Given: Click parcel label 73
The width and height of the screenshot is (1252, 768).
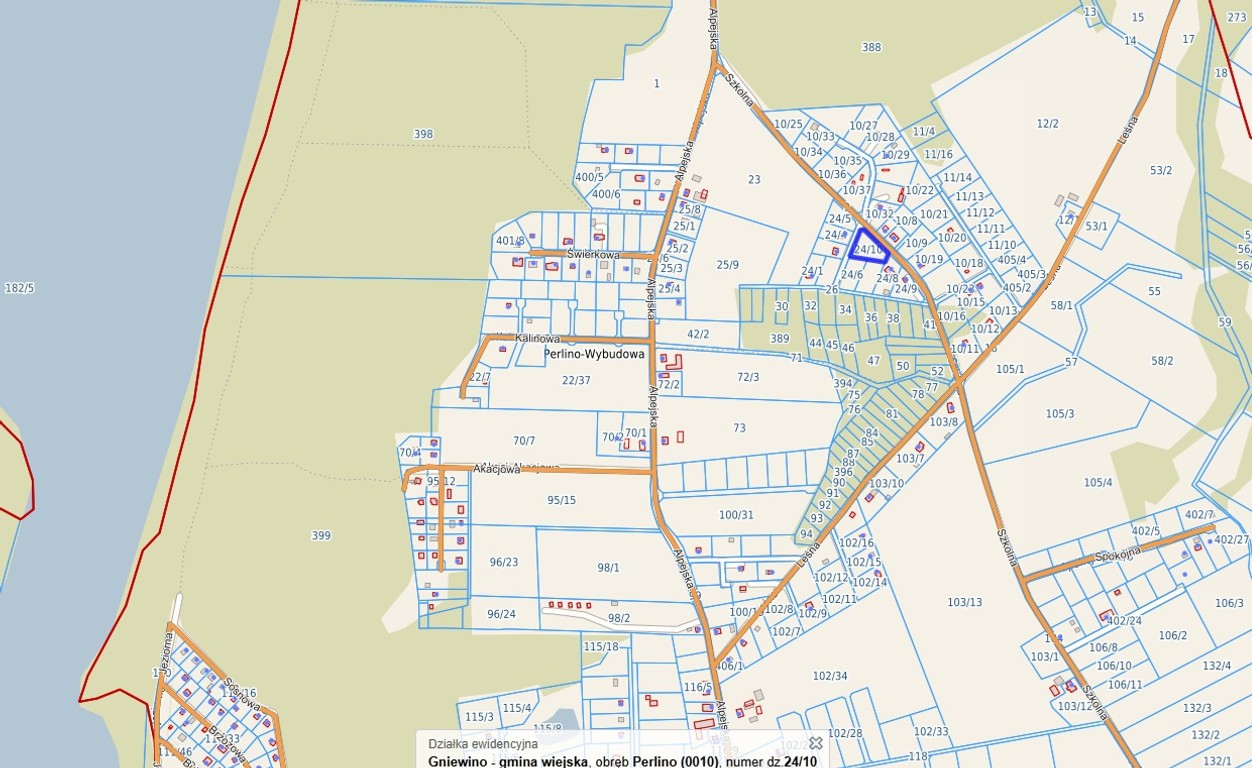Looking at the screenshot, I should 739,428.
